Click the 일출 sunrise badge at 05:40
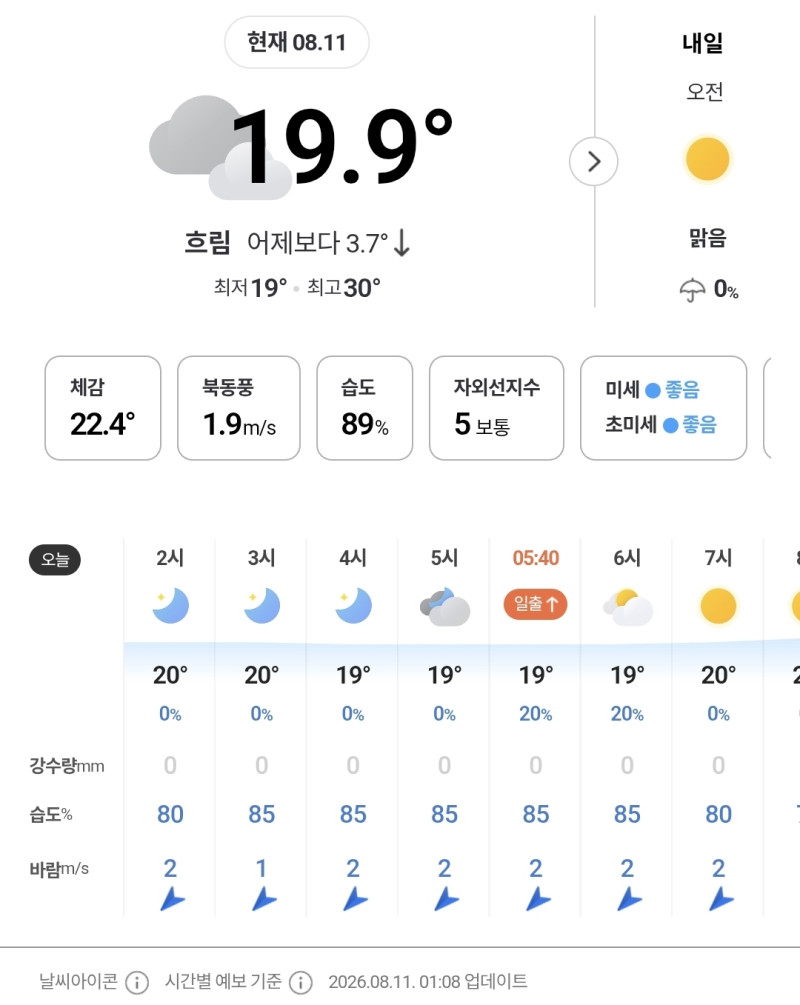The image size is (800, 1005). coord(535,604)
